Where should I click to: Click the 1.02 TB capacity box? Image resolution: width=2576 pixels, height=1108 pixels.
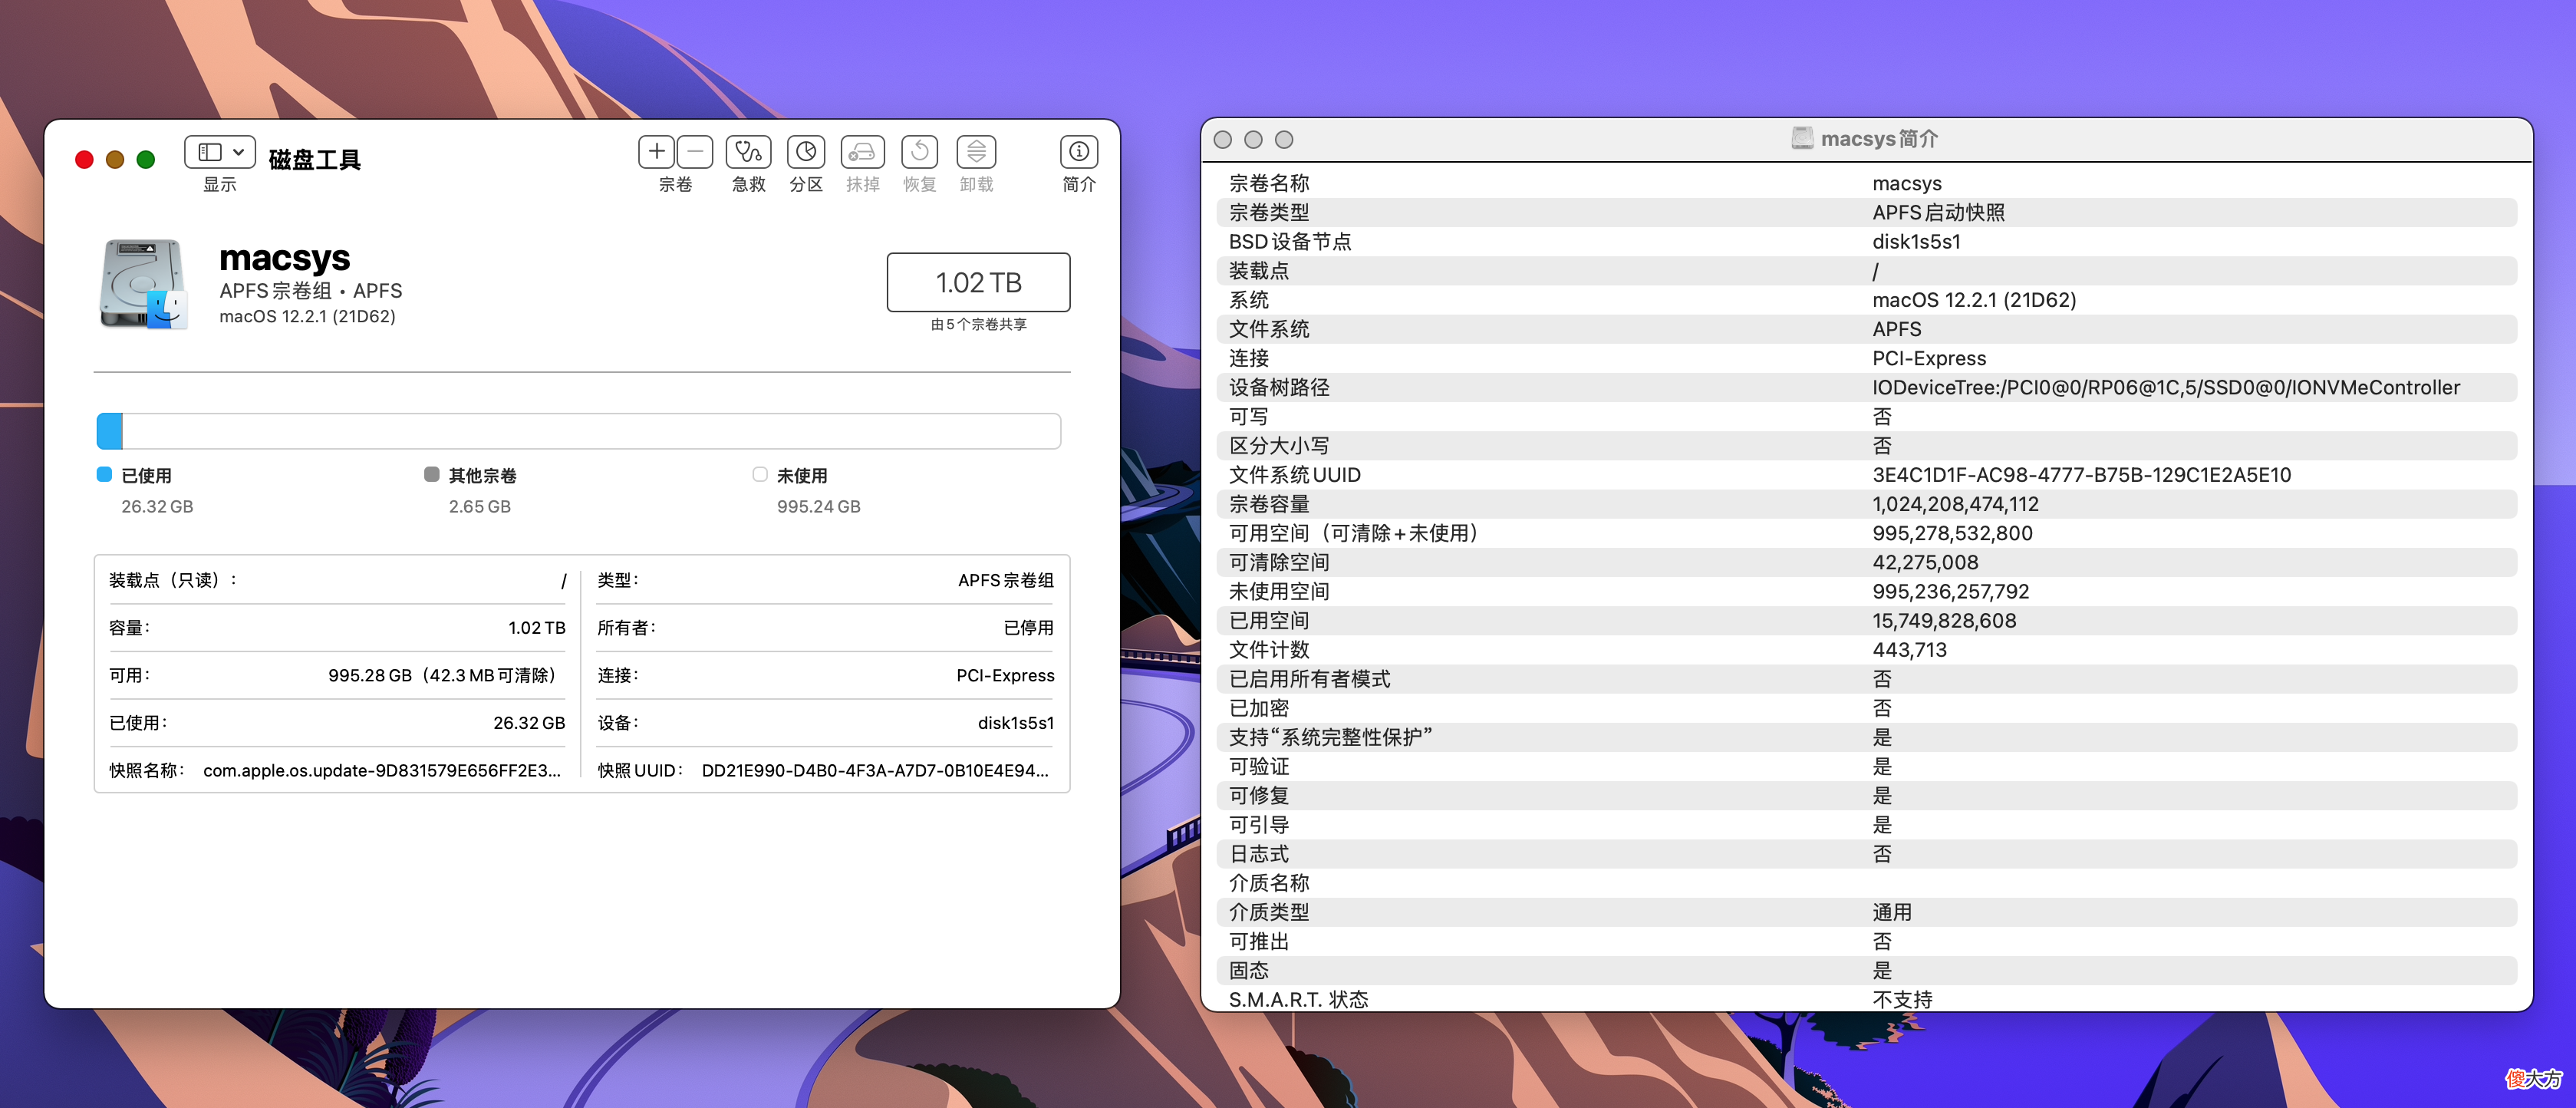tap(978, 282)
